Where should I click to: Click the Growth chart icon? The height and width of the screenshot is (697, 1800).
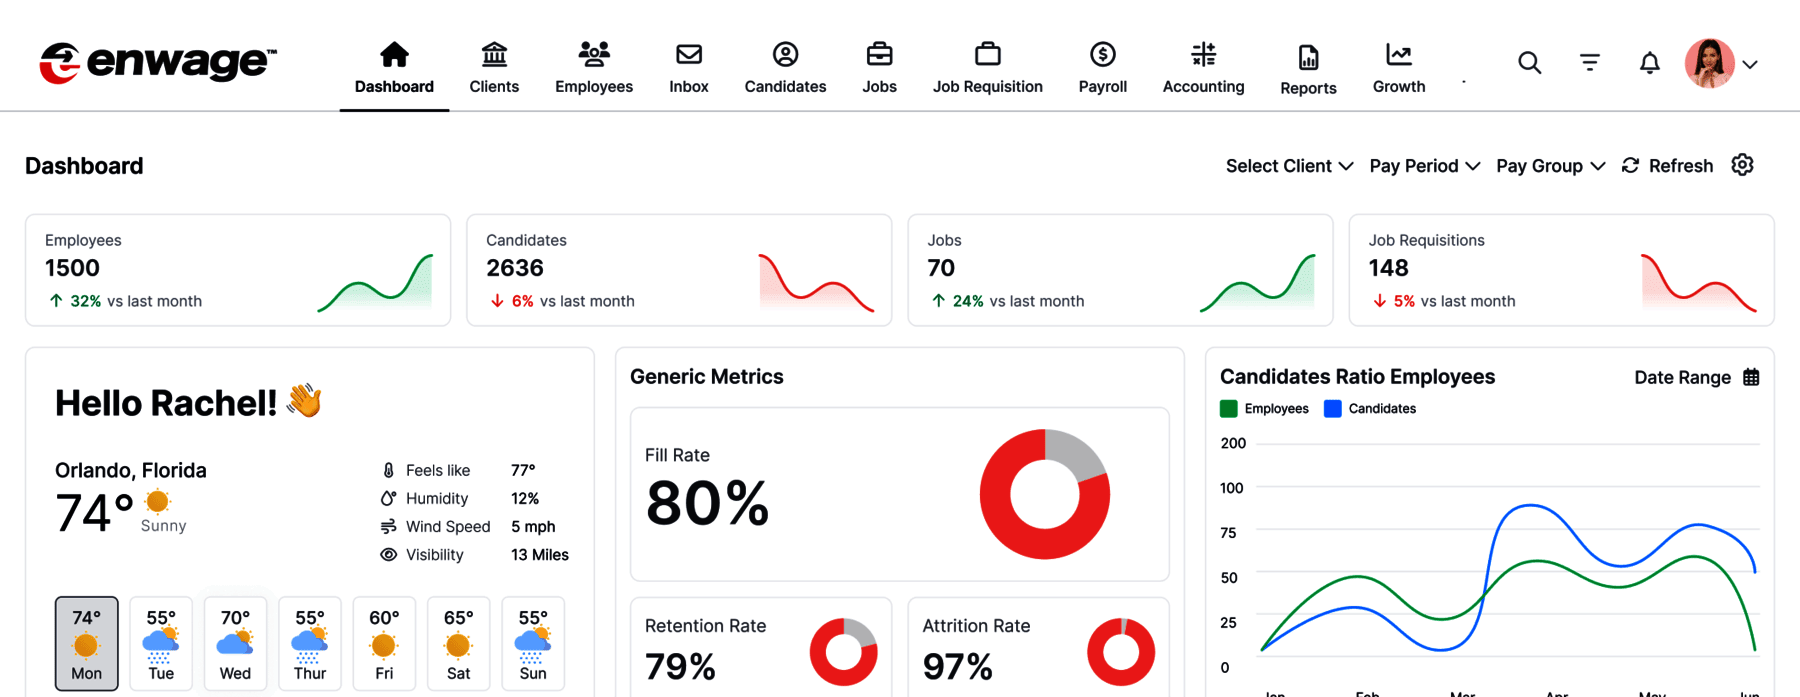point(1398,54)
